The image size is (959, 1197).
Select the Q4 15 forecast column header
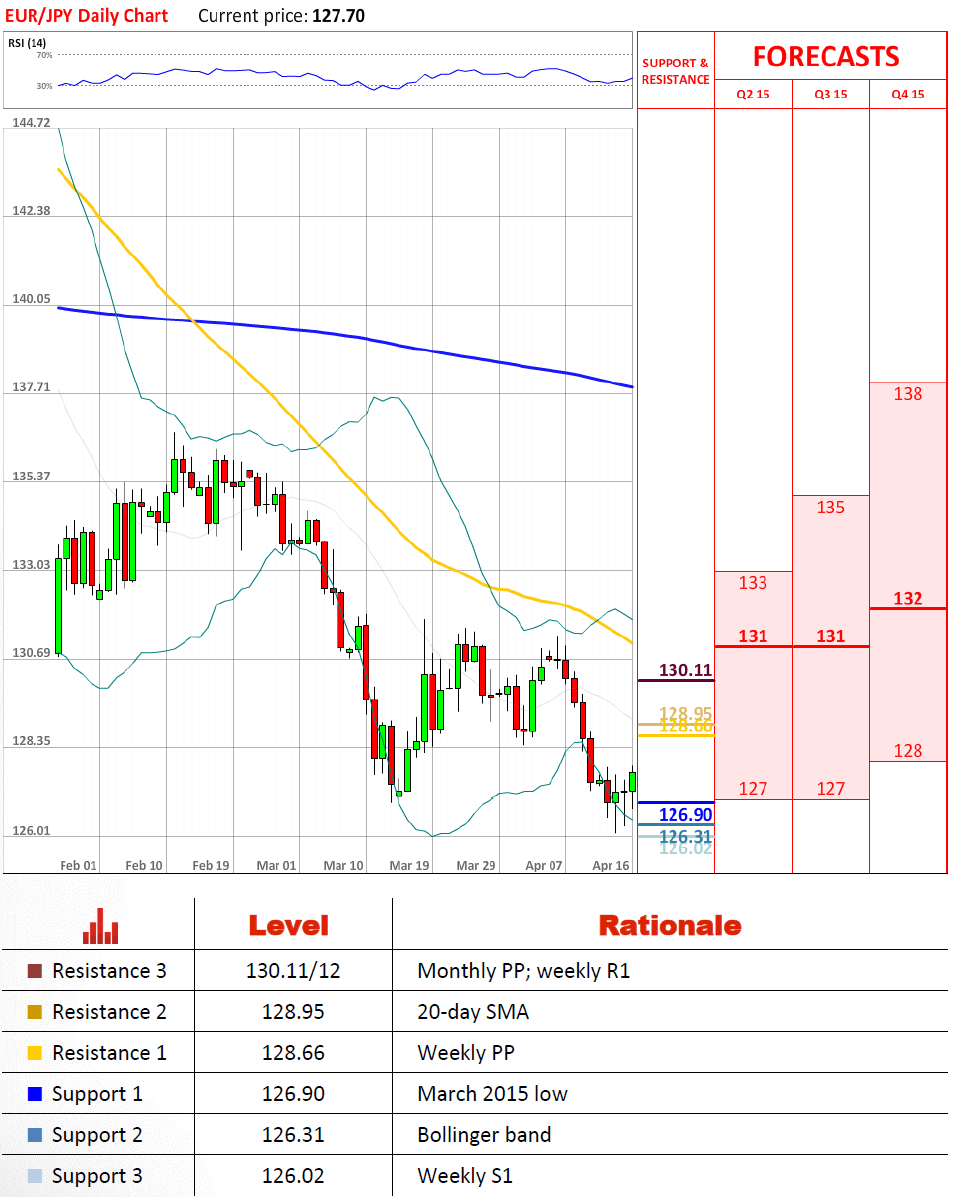point(908,94)
